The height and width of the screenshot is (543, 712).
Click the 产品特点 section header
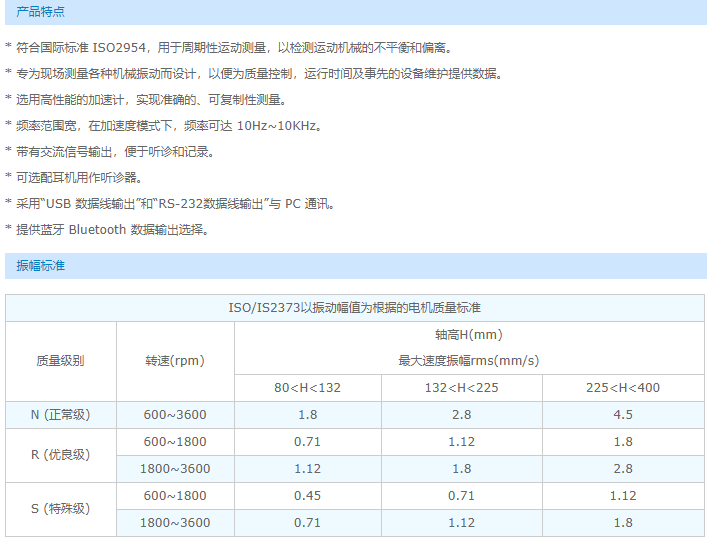click(41, 10)
